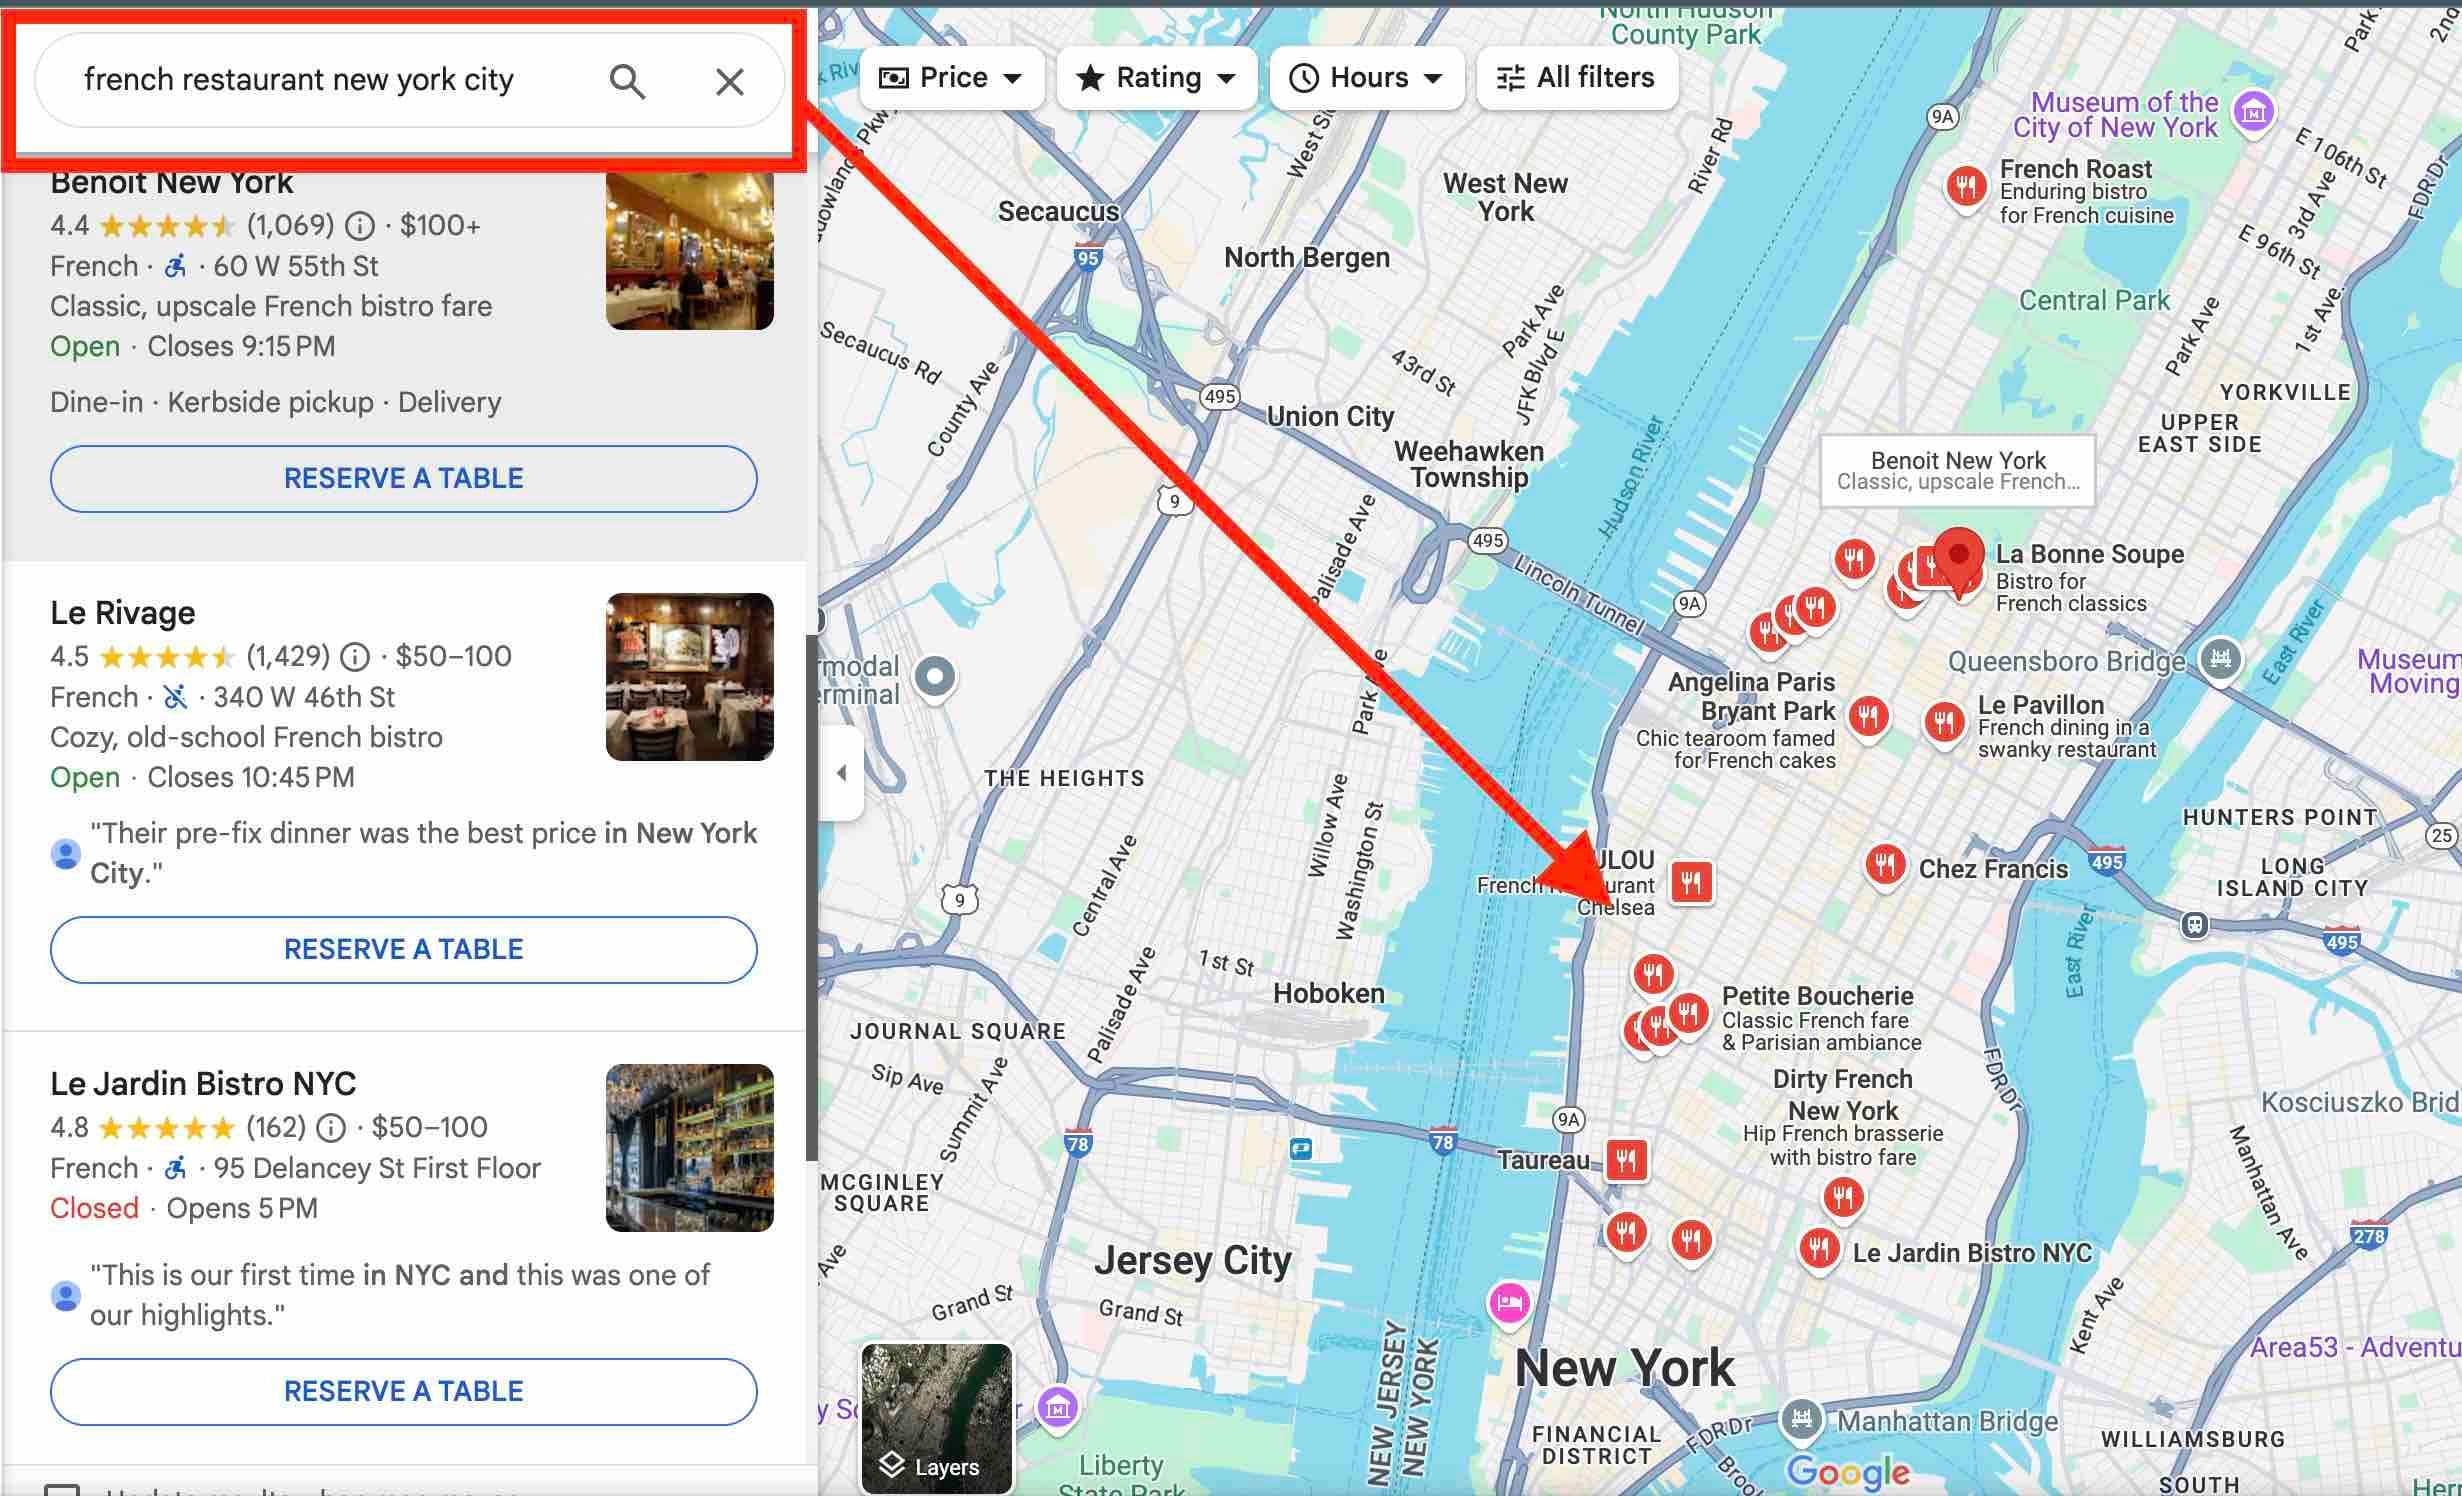Click 'Opens 5 PM' text for Le Jardin Bistro
2462x1496 pixels.
tap(243, 1209)
